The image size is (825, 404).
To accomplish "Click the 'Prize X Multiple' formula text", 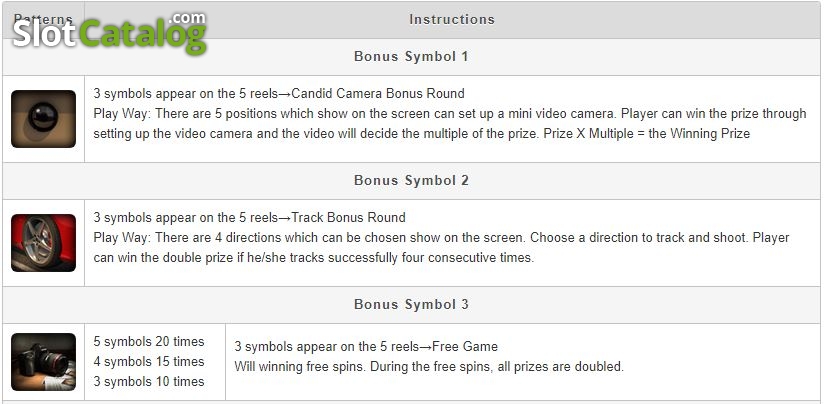I will (x=647, y=134).
